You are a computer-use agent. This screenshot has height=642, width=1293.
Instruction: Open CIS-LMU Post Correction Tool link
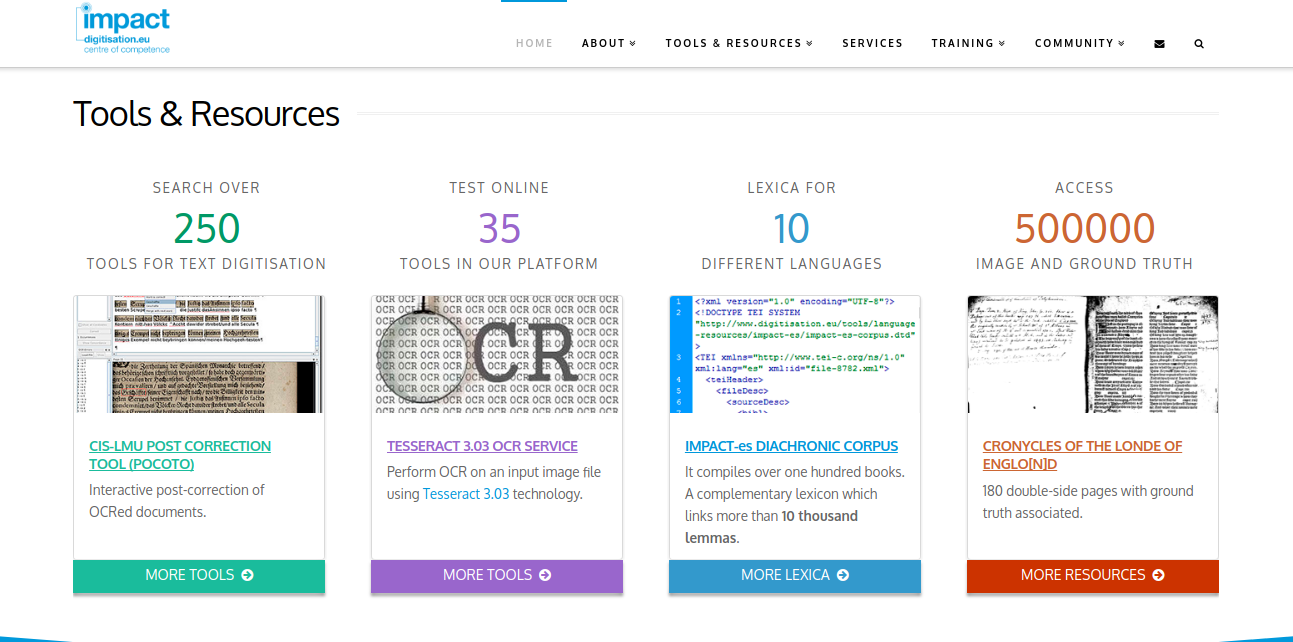(180, 455)
